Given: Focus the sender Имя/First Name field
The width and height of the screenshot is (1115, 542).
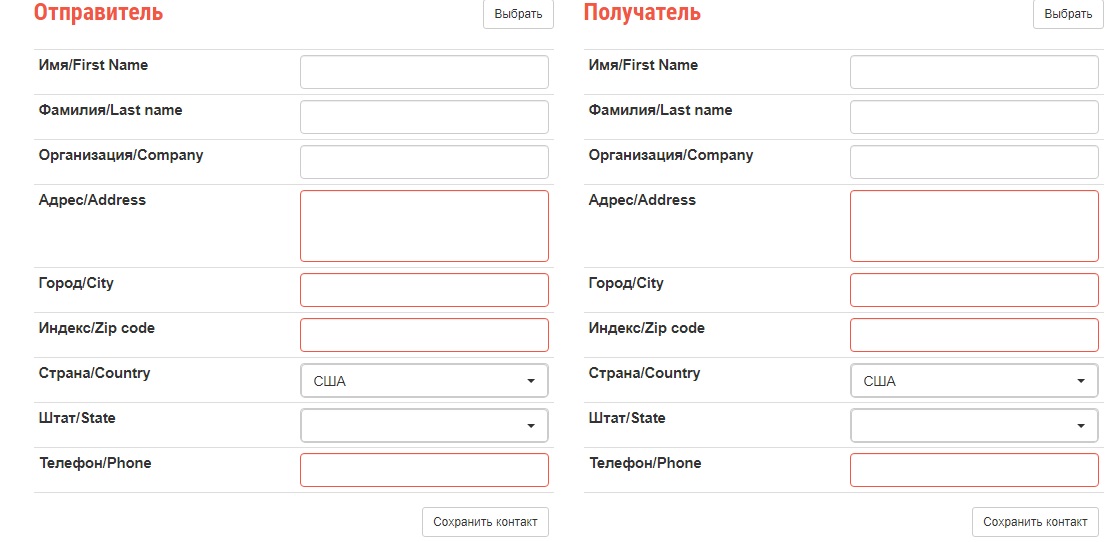Looking at the screenshot, I should (424, 72).
